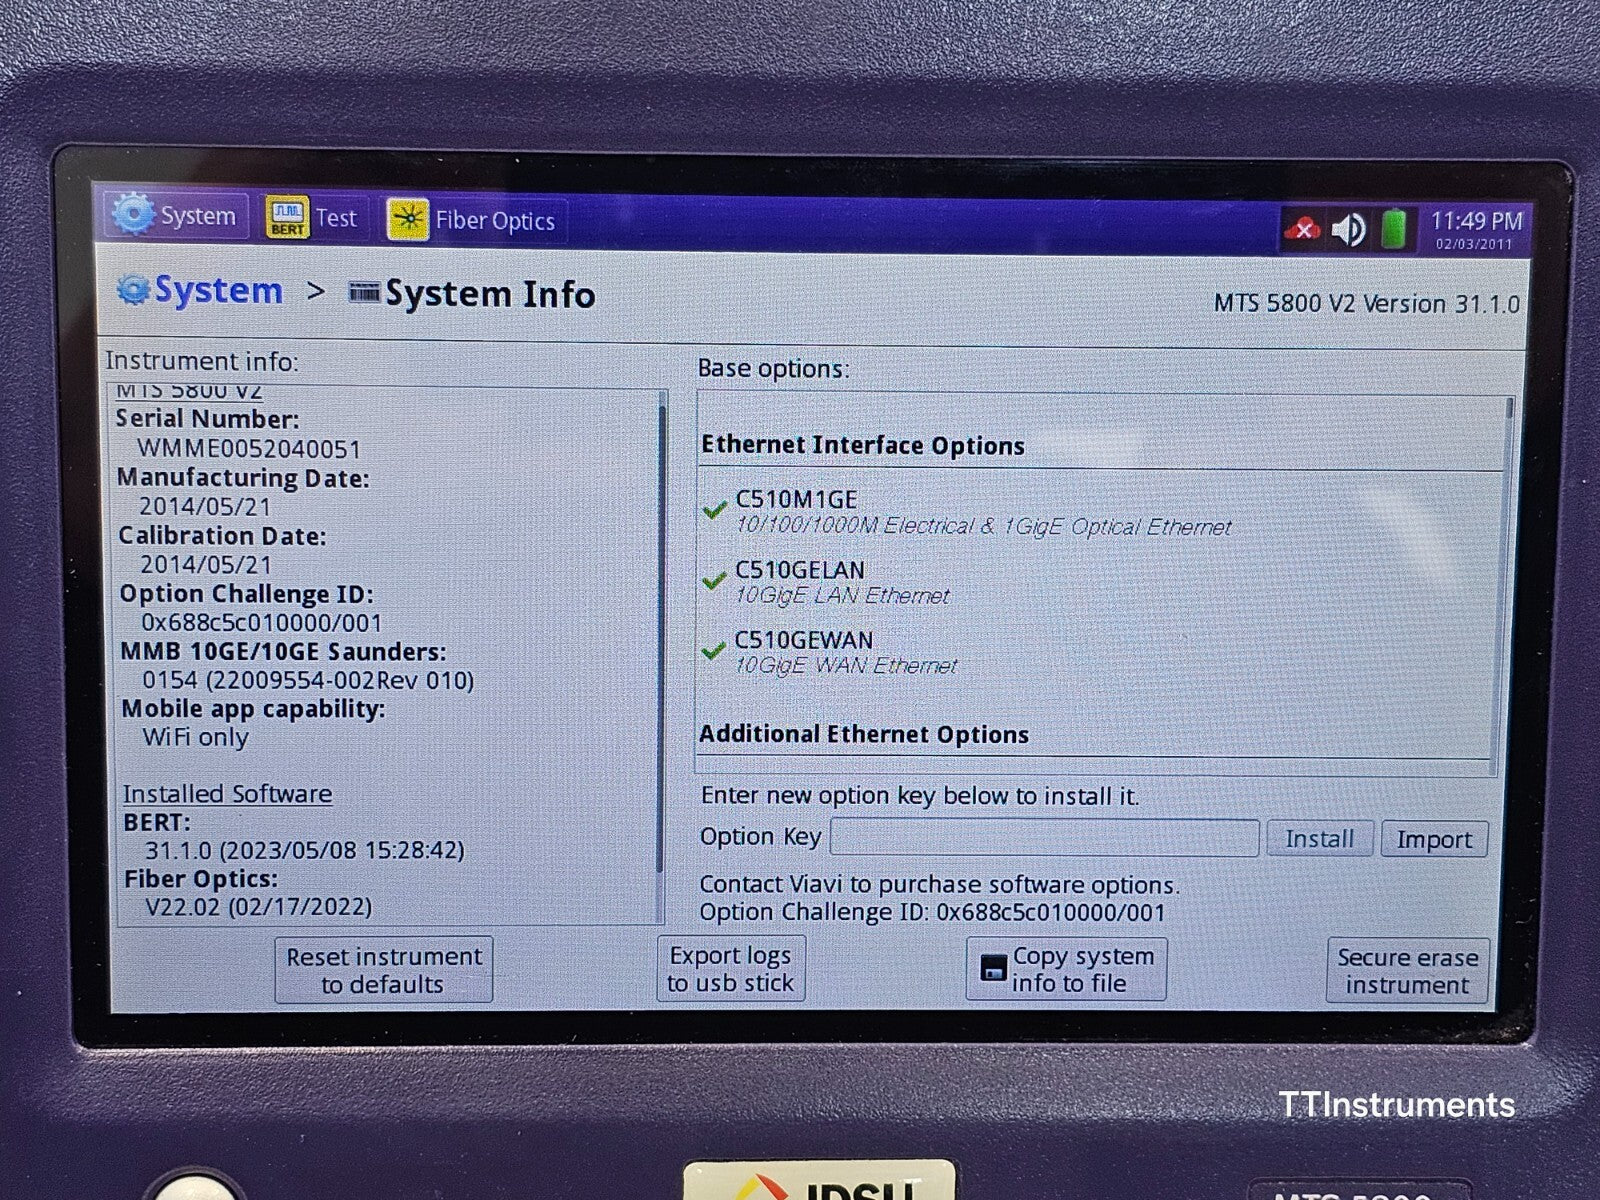The height and width of the screenshot is (1200, 1600).
Task: Check the green battery indicator
Action: [x=1394, y=229]
